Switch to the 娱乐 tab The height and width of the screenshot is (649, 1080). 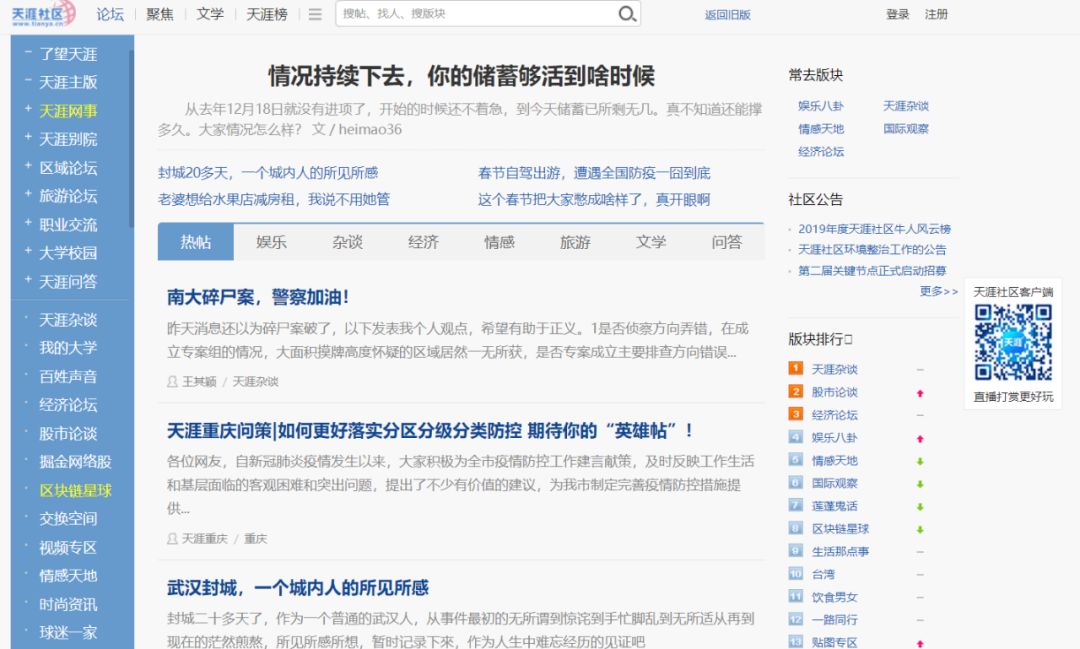point(271,242)
